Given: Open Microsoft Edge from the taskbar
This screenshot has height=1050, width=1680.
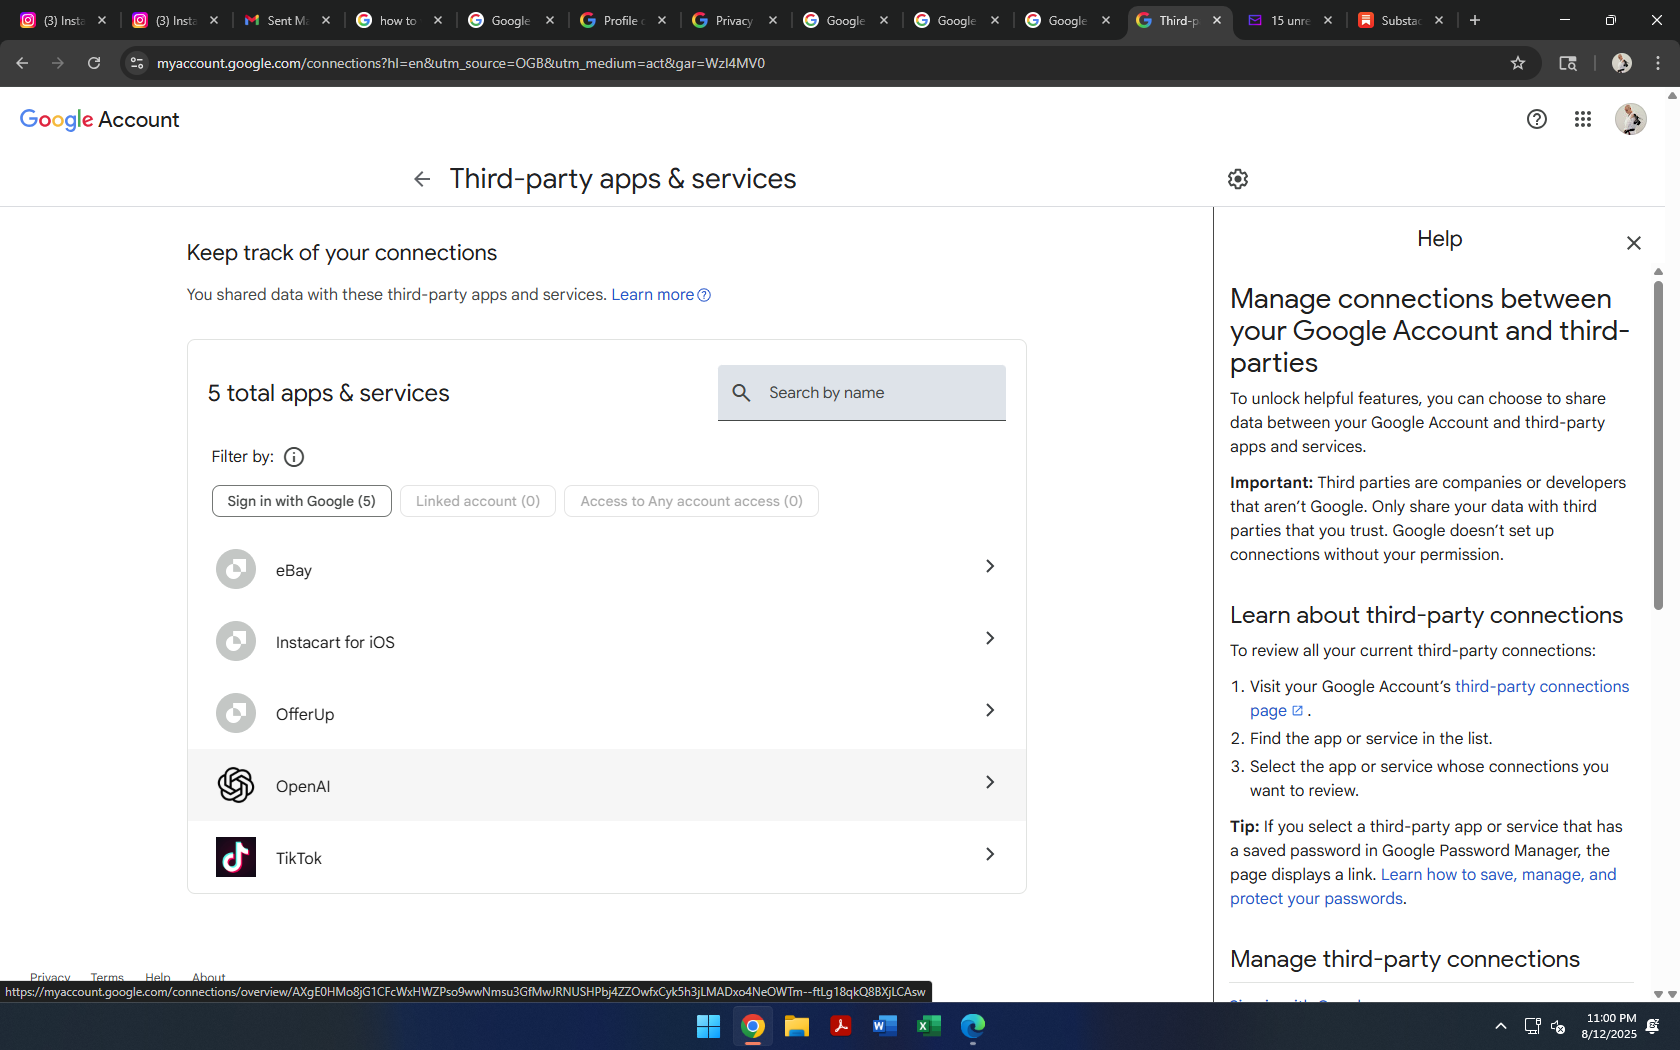Looking at the screenshot, I should point(973,1026).
